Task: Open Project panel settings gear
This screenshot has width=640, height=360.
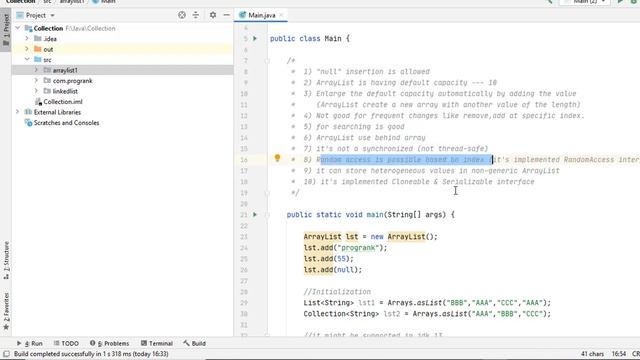Action: point(213,15)
